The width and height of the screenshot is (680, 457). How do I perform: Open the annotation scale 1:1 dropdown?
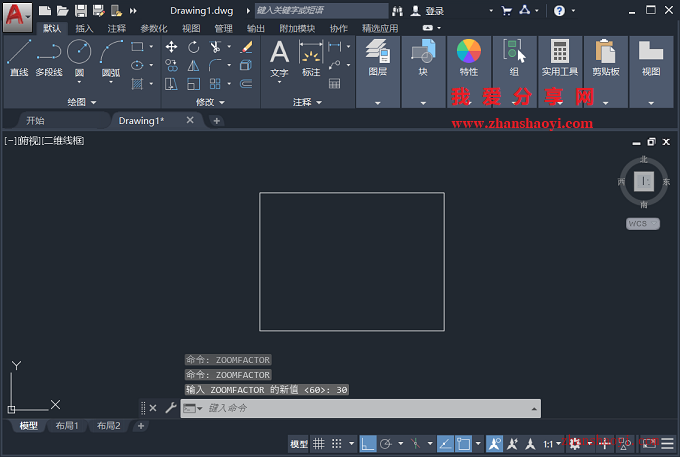552,444
